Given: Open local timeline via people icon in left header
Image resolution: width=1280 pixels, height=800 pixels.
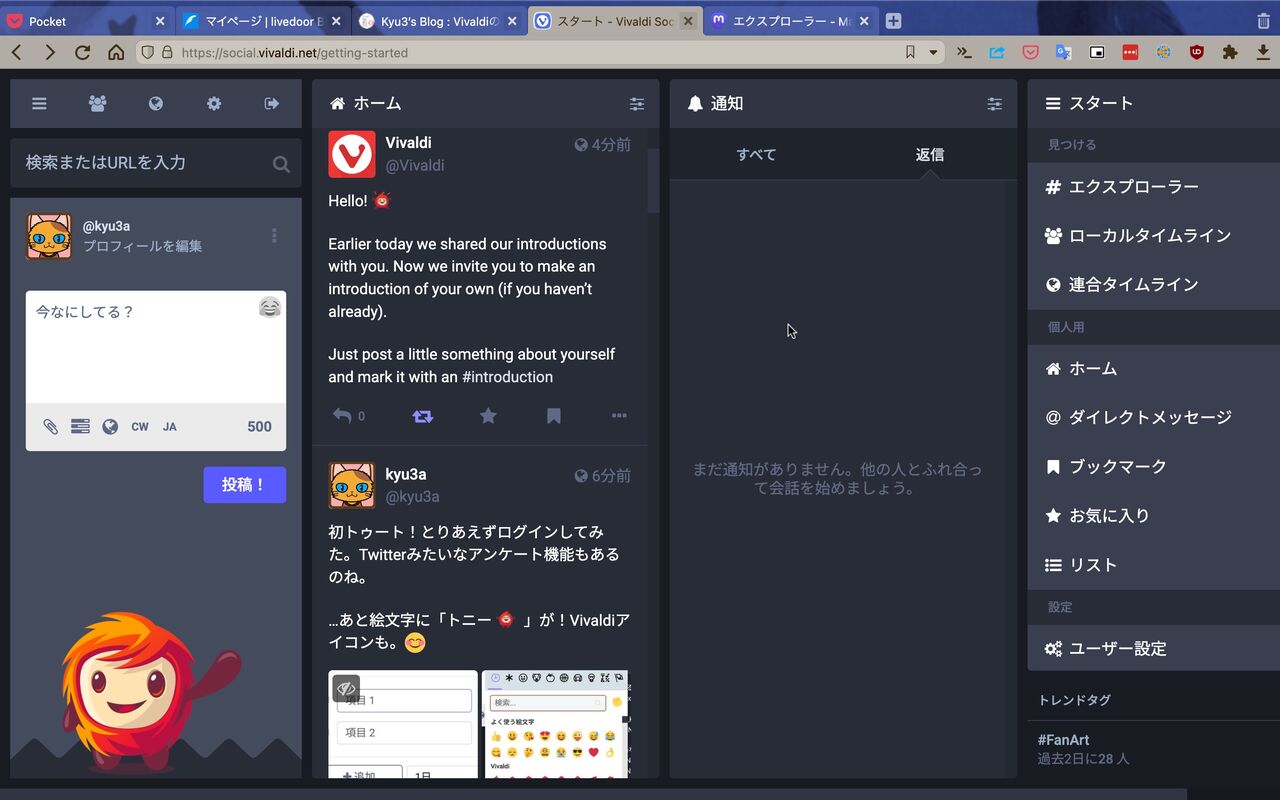Looking at the screenshot, I should point(97,103).
